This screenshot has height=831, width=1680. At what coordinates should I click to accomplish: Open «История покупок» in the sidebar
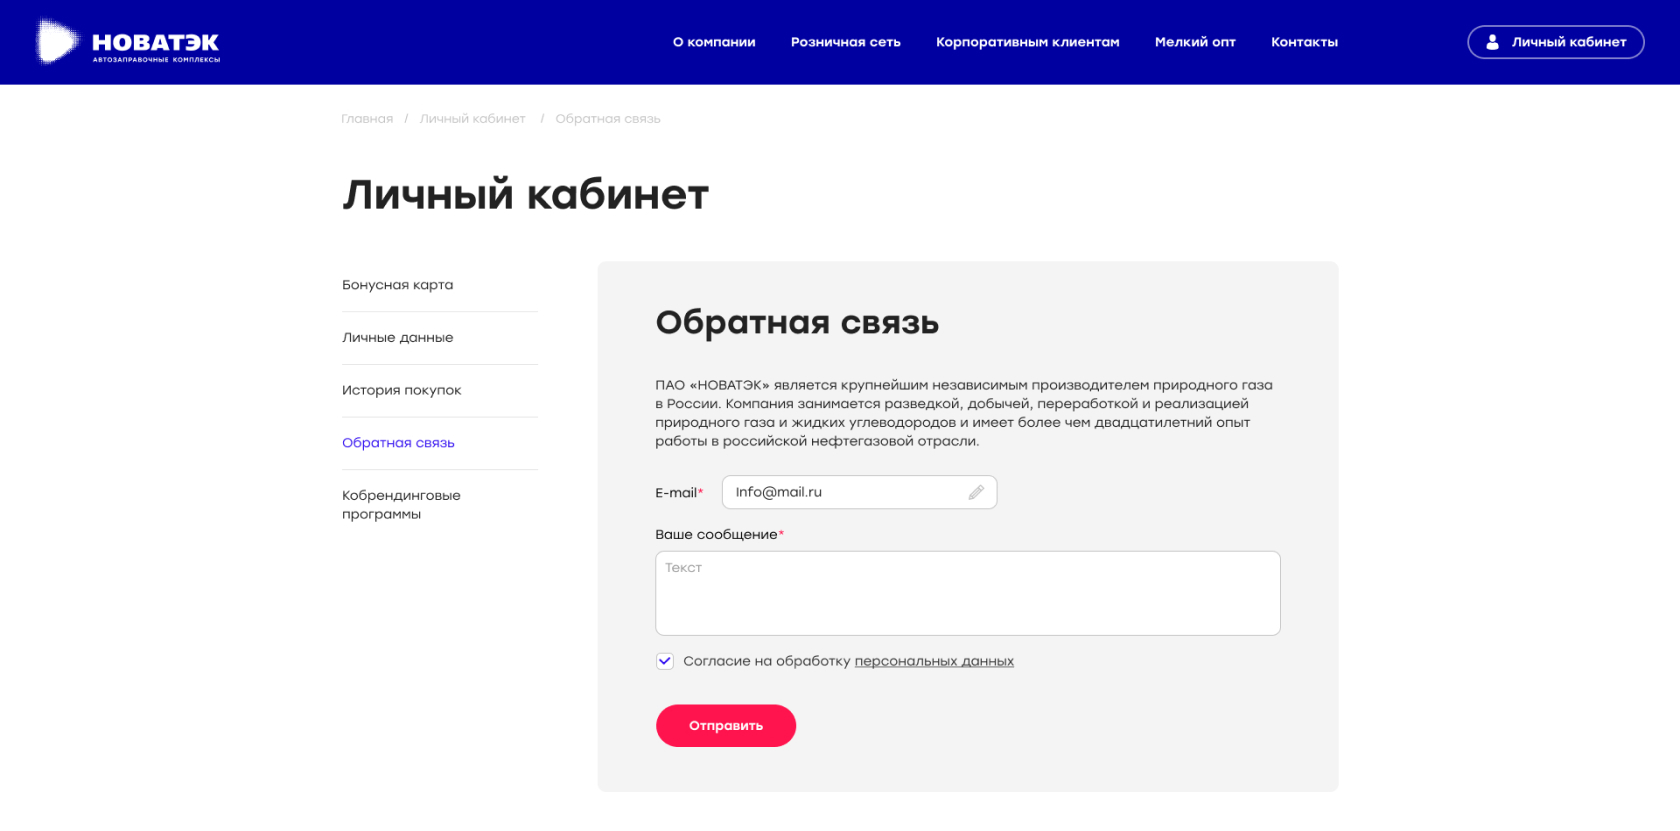[402, 390]
